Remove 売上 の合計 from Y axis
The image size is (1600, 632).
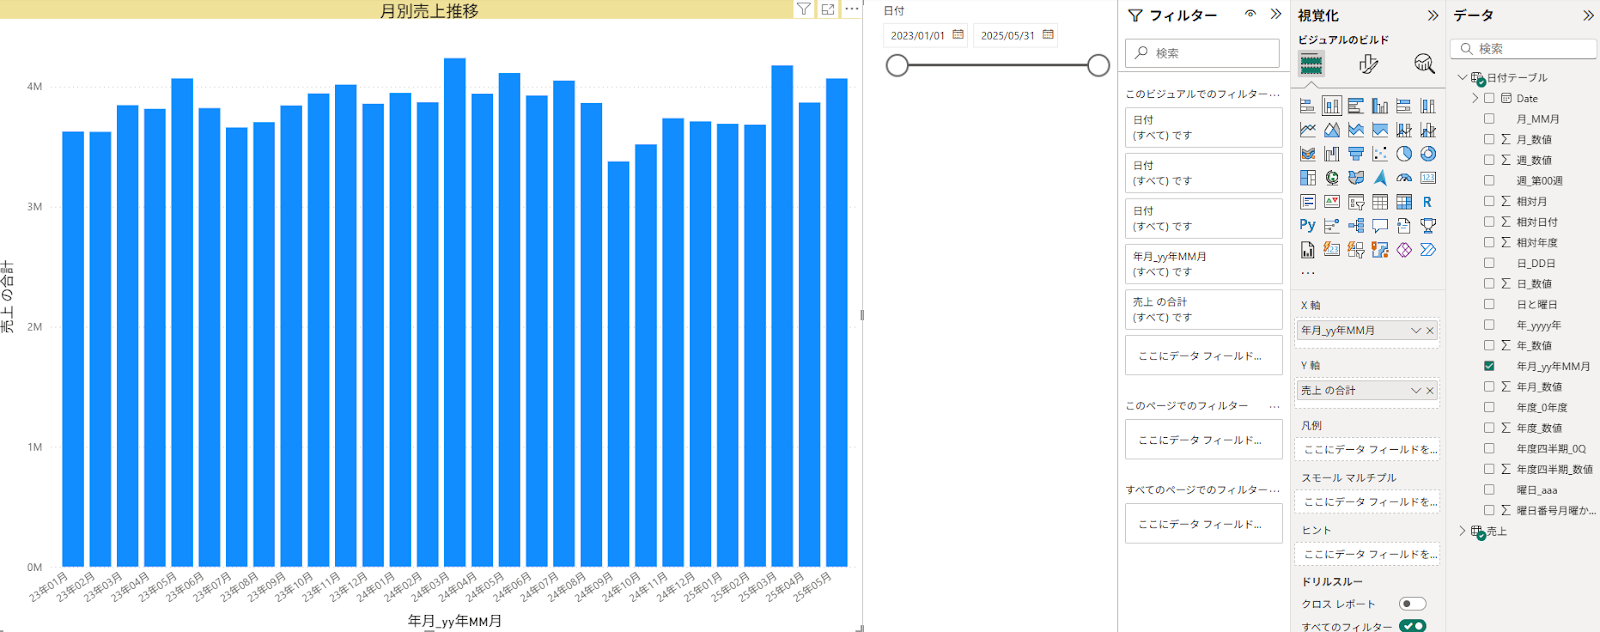click(x=1430, y=390)
